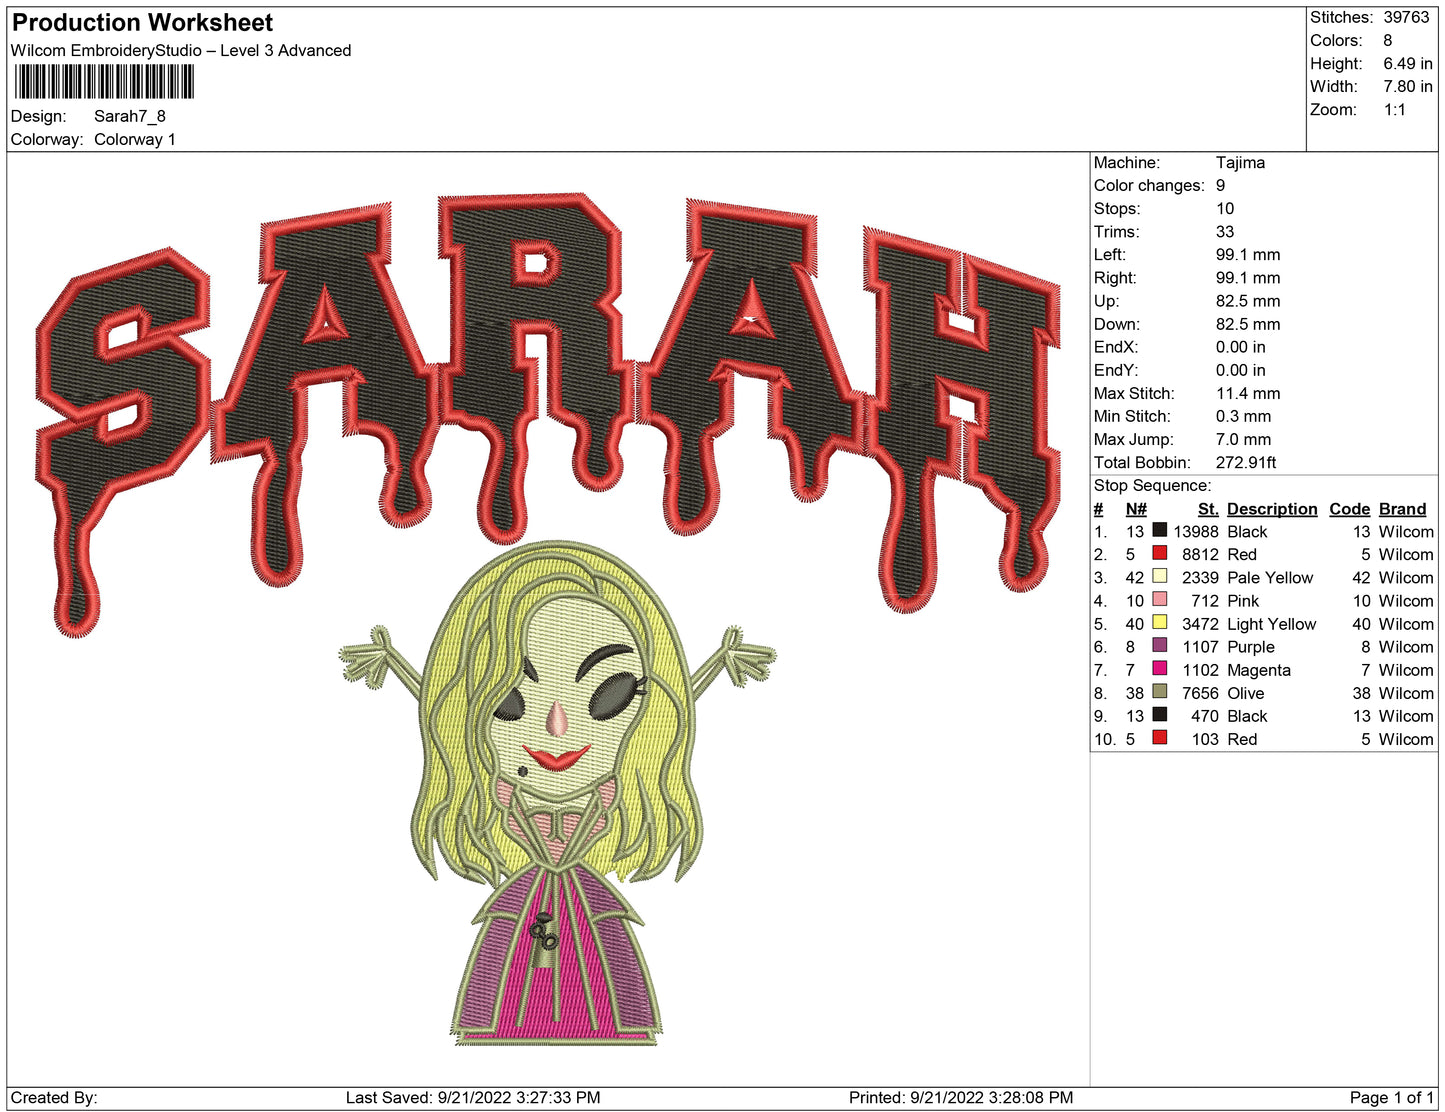Click the Max Stitch value "11.4 mm"
1445x1112 pixels.
tap(1248, 393)
